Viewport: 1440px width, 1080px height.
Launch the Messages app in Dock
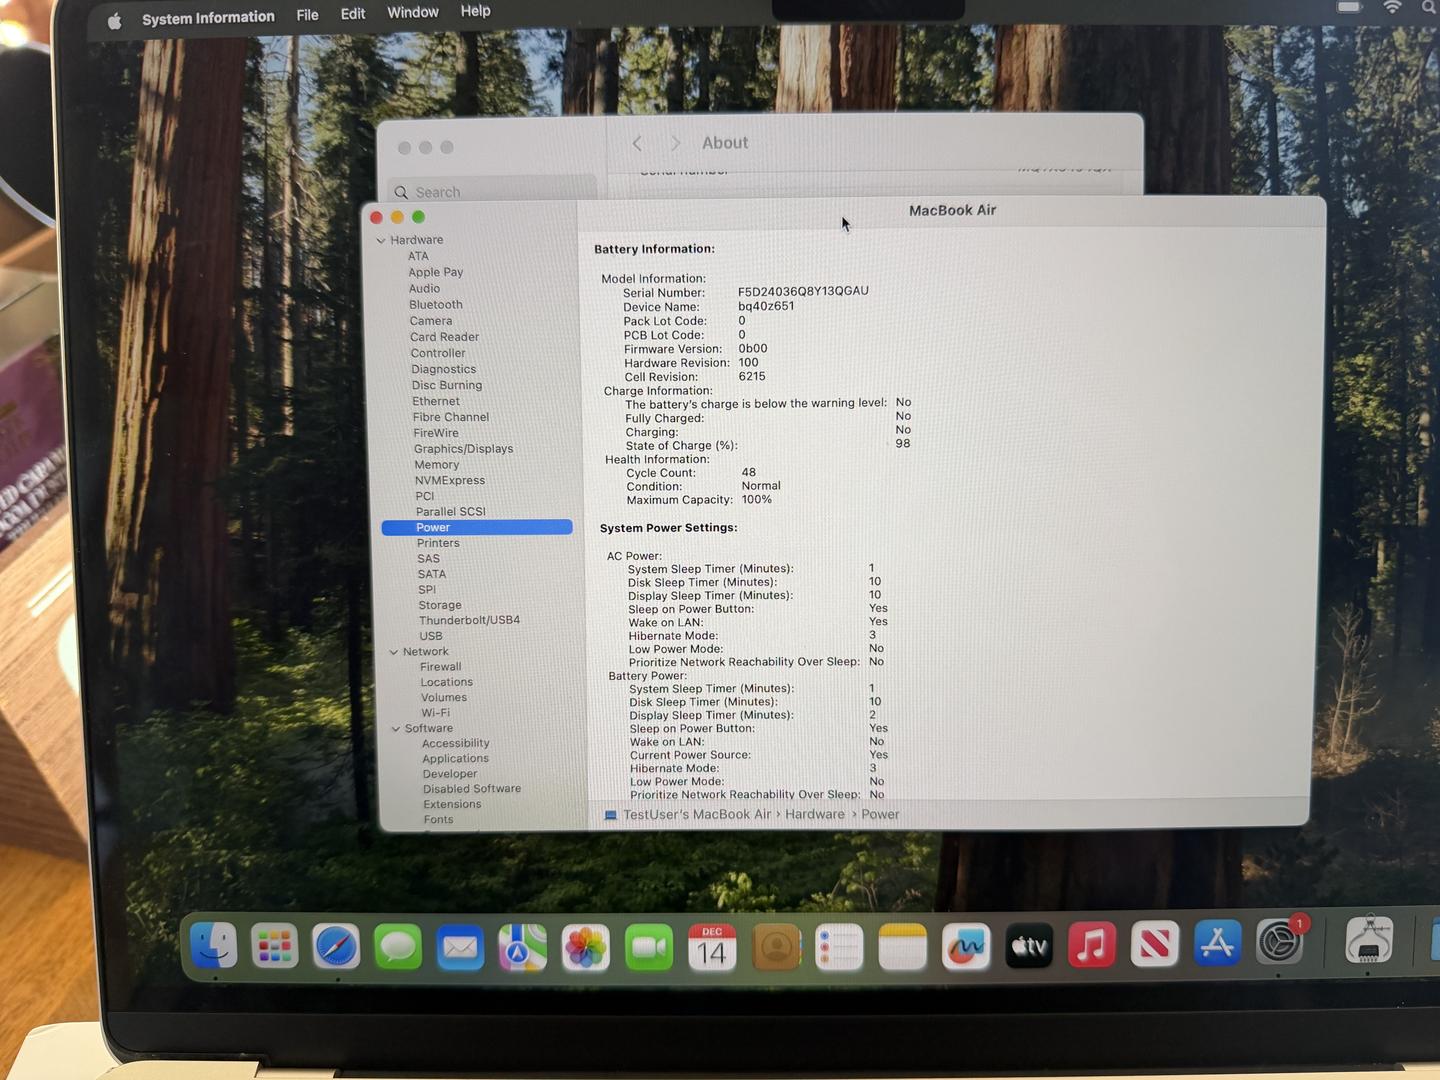[398, 946]
